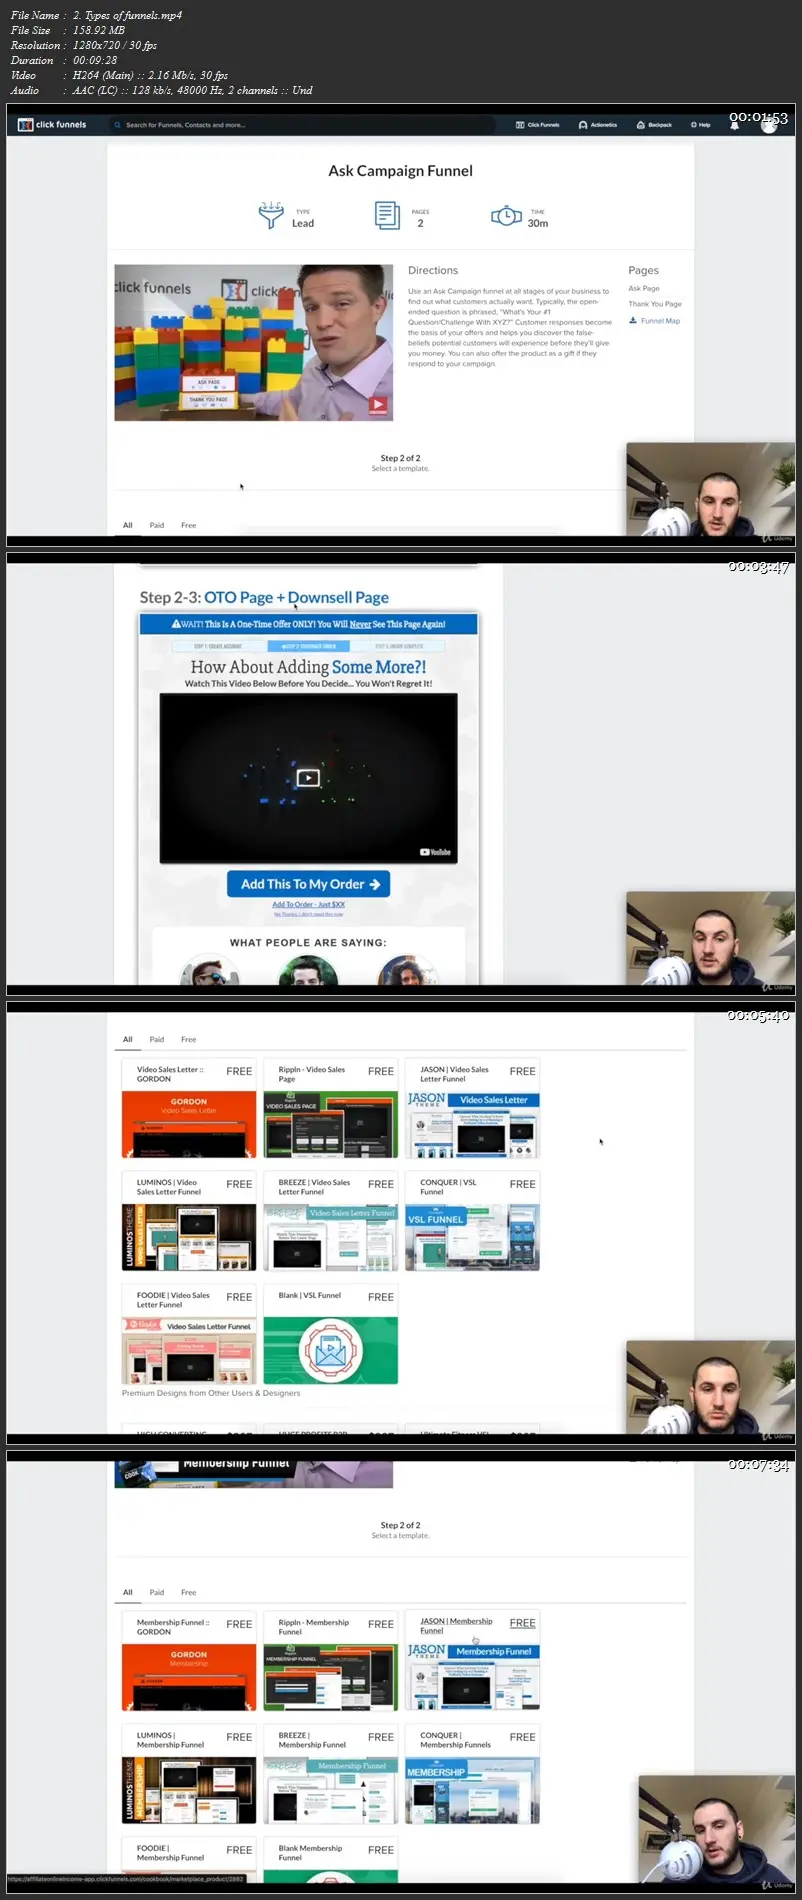This screenshot has width=802, height=1900.
Task: Select the Free tab in the VSL templates frame
Action: [188, 1039]
